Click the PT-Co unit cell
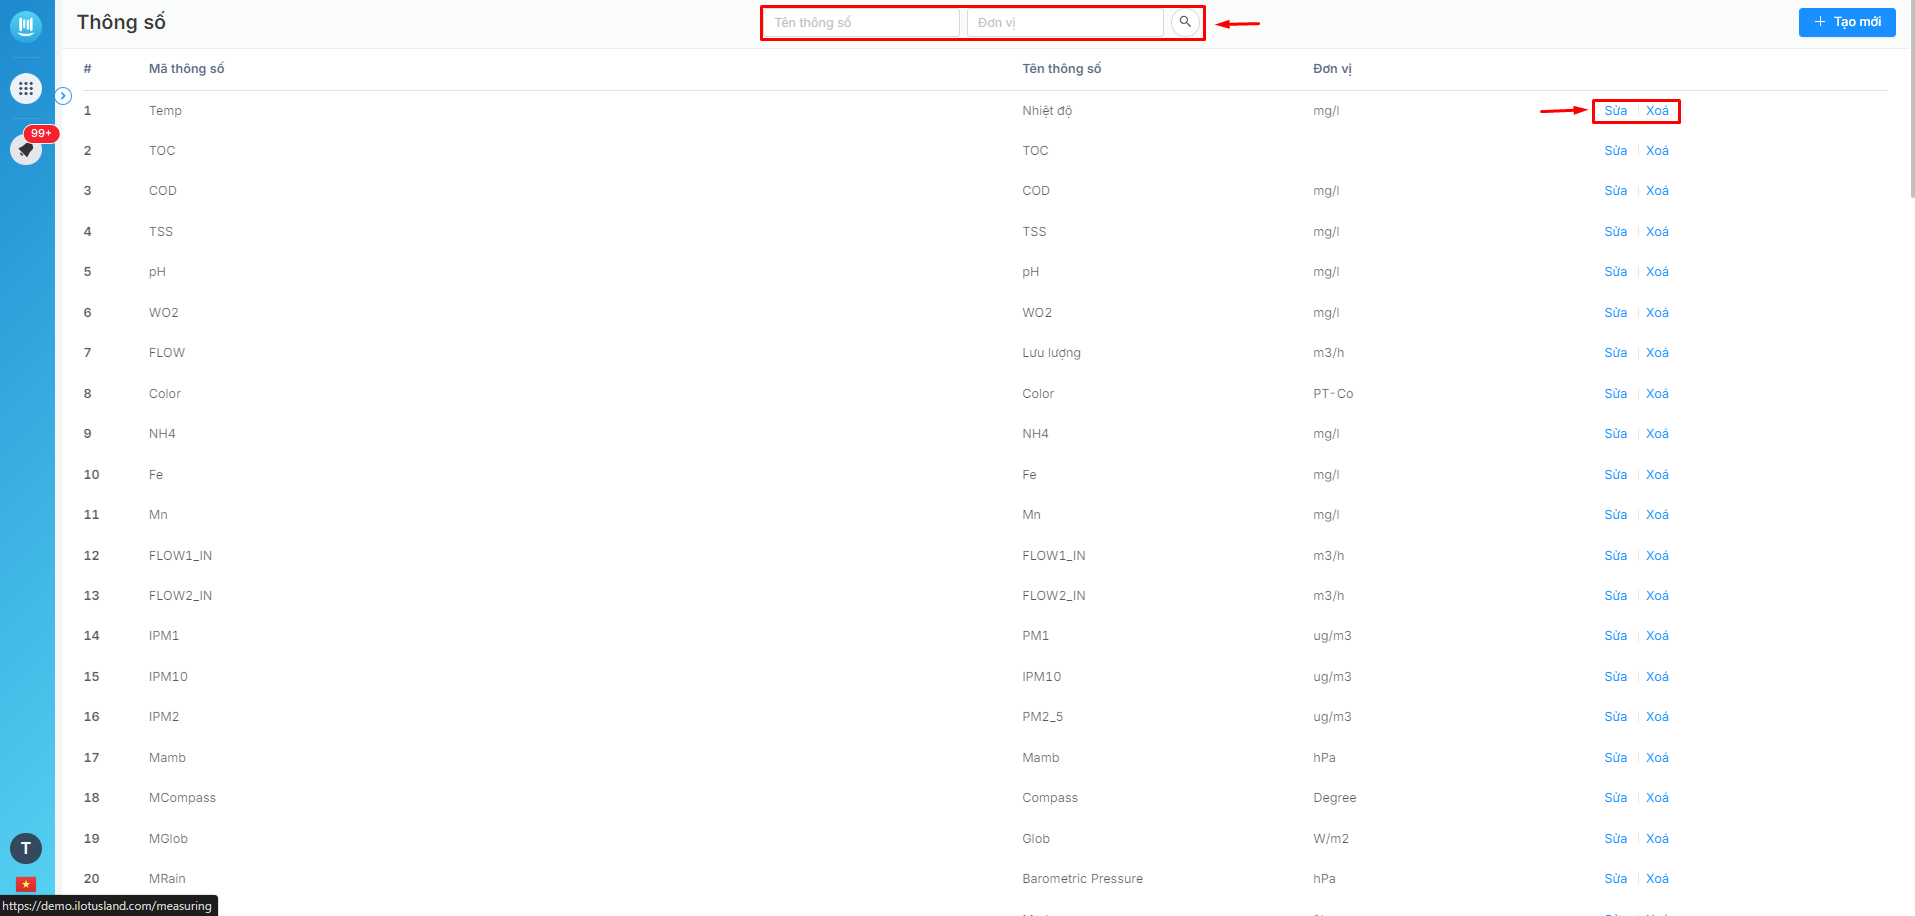 [x=1333, y=394]
